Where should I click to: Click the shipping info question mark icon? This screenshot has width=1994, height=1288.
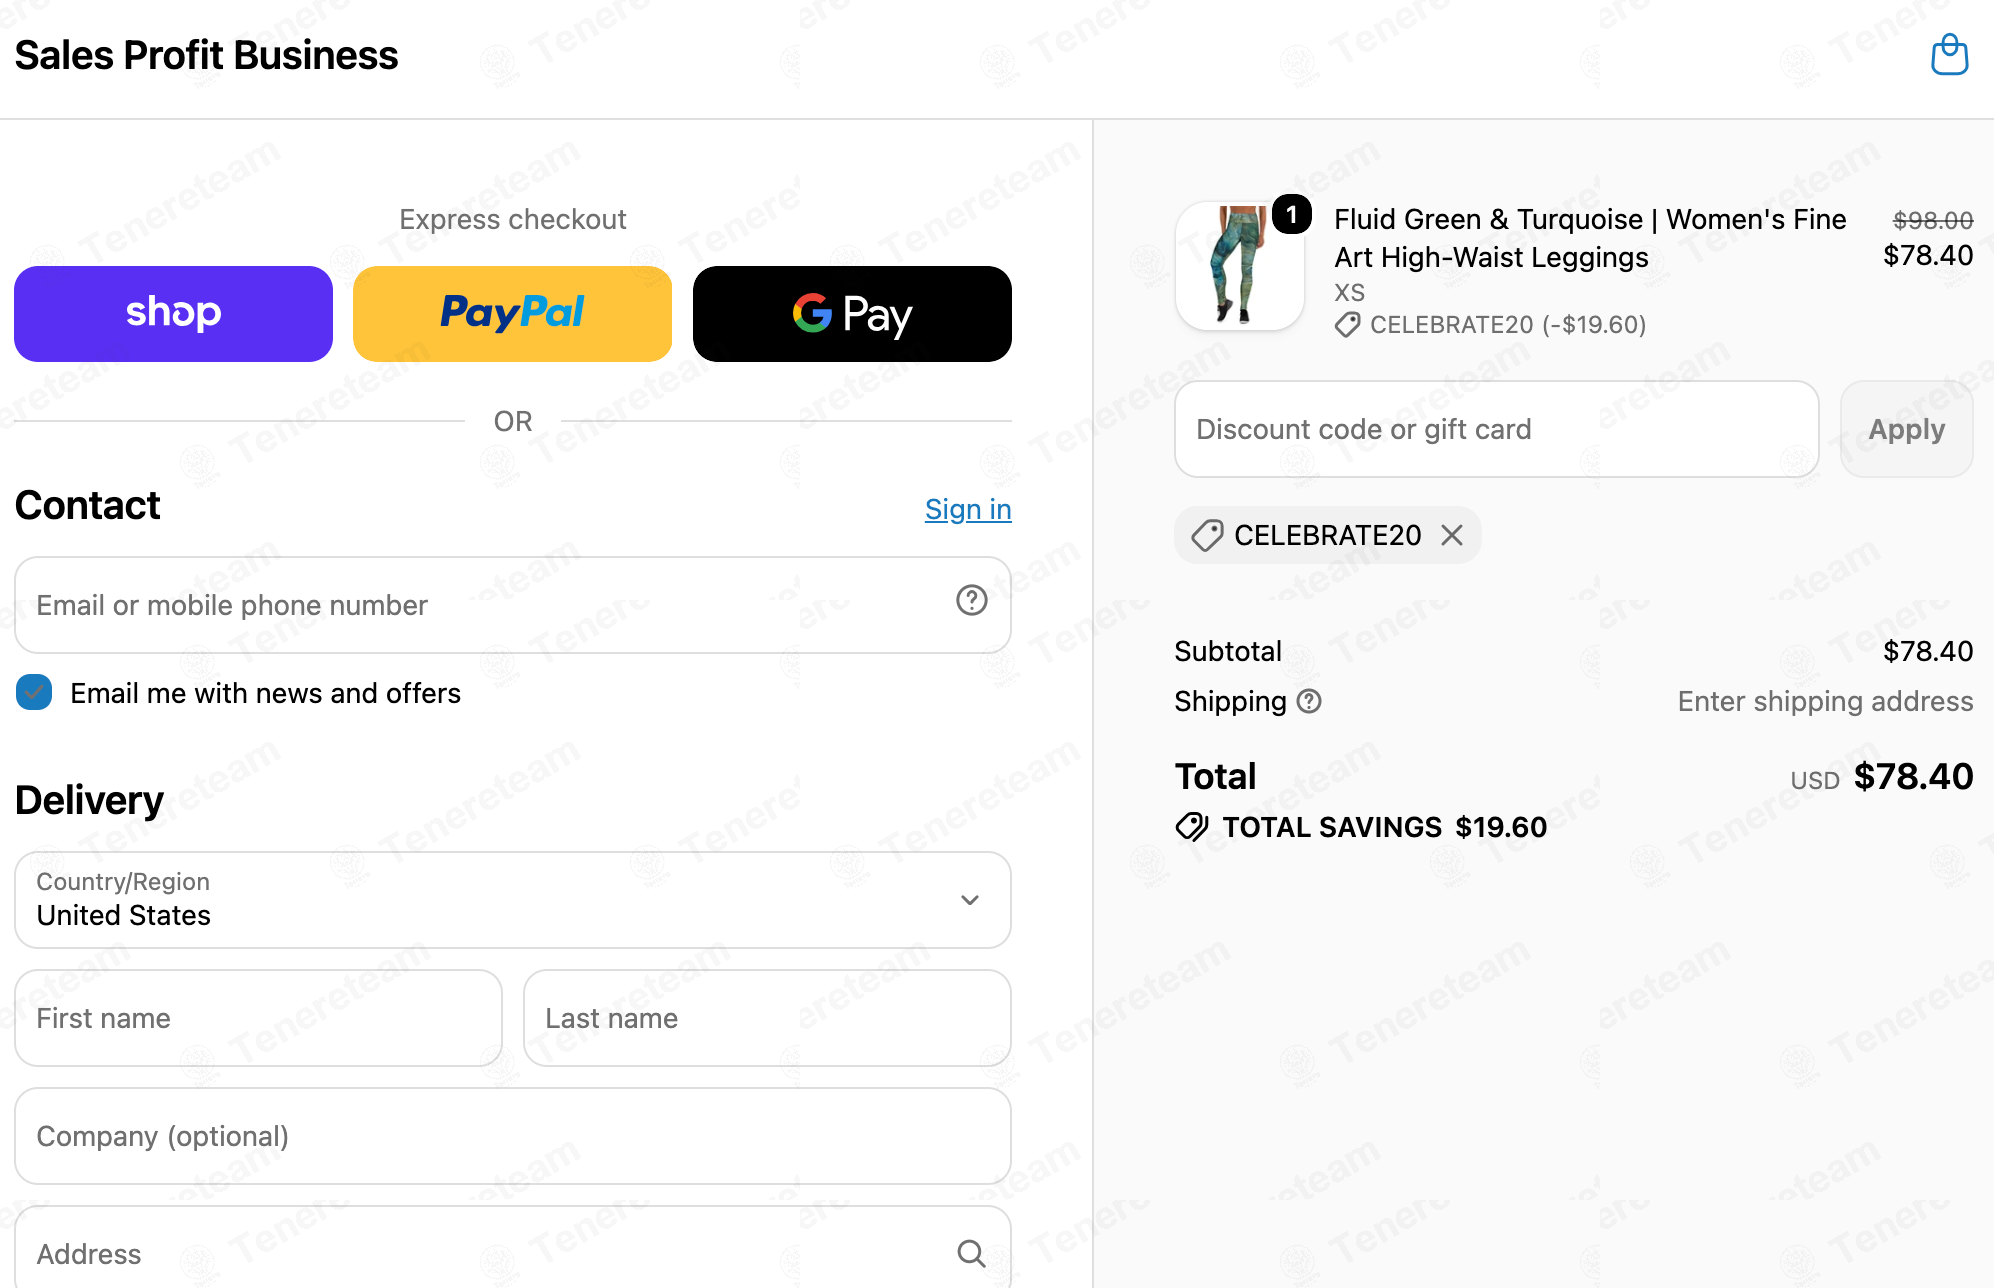1309,701
